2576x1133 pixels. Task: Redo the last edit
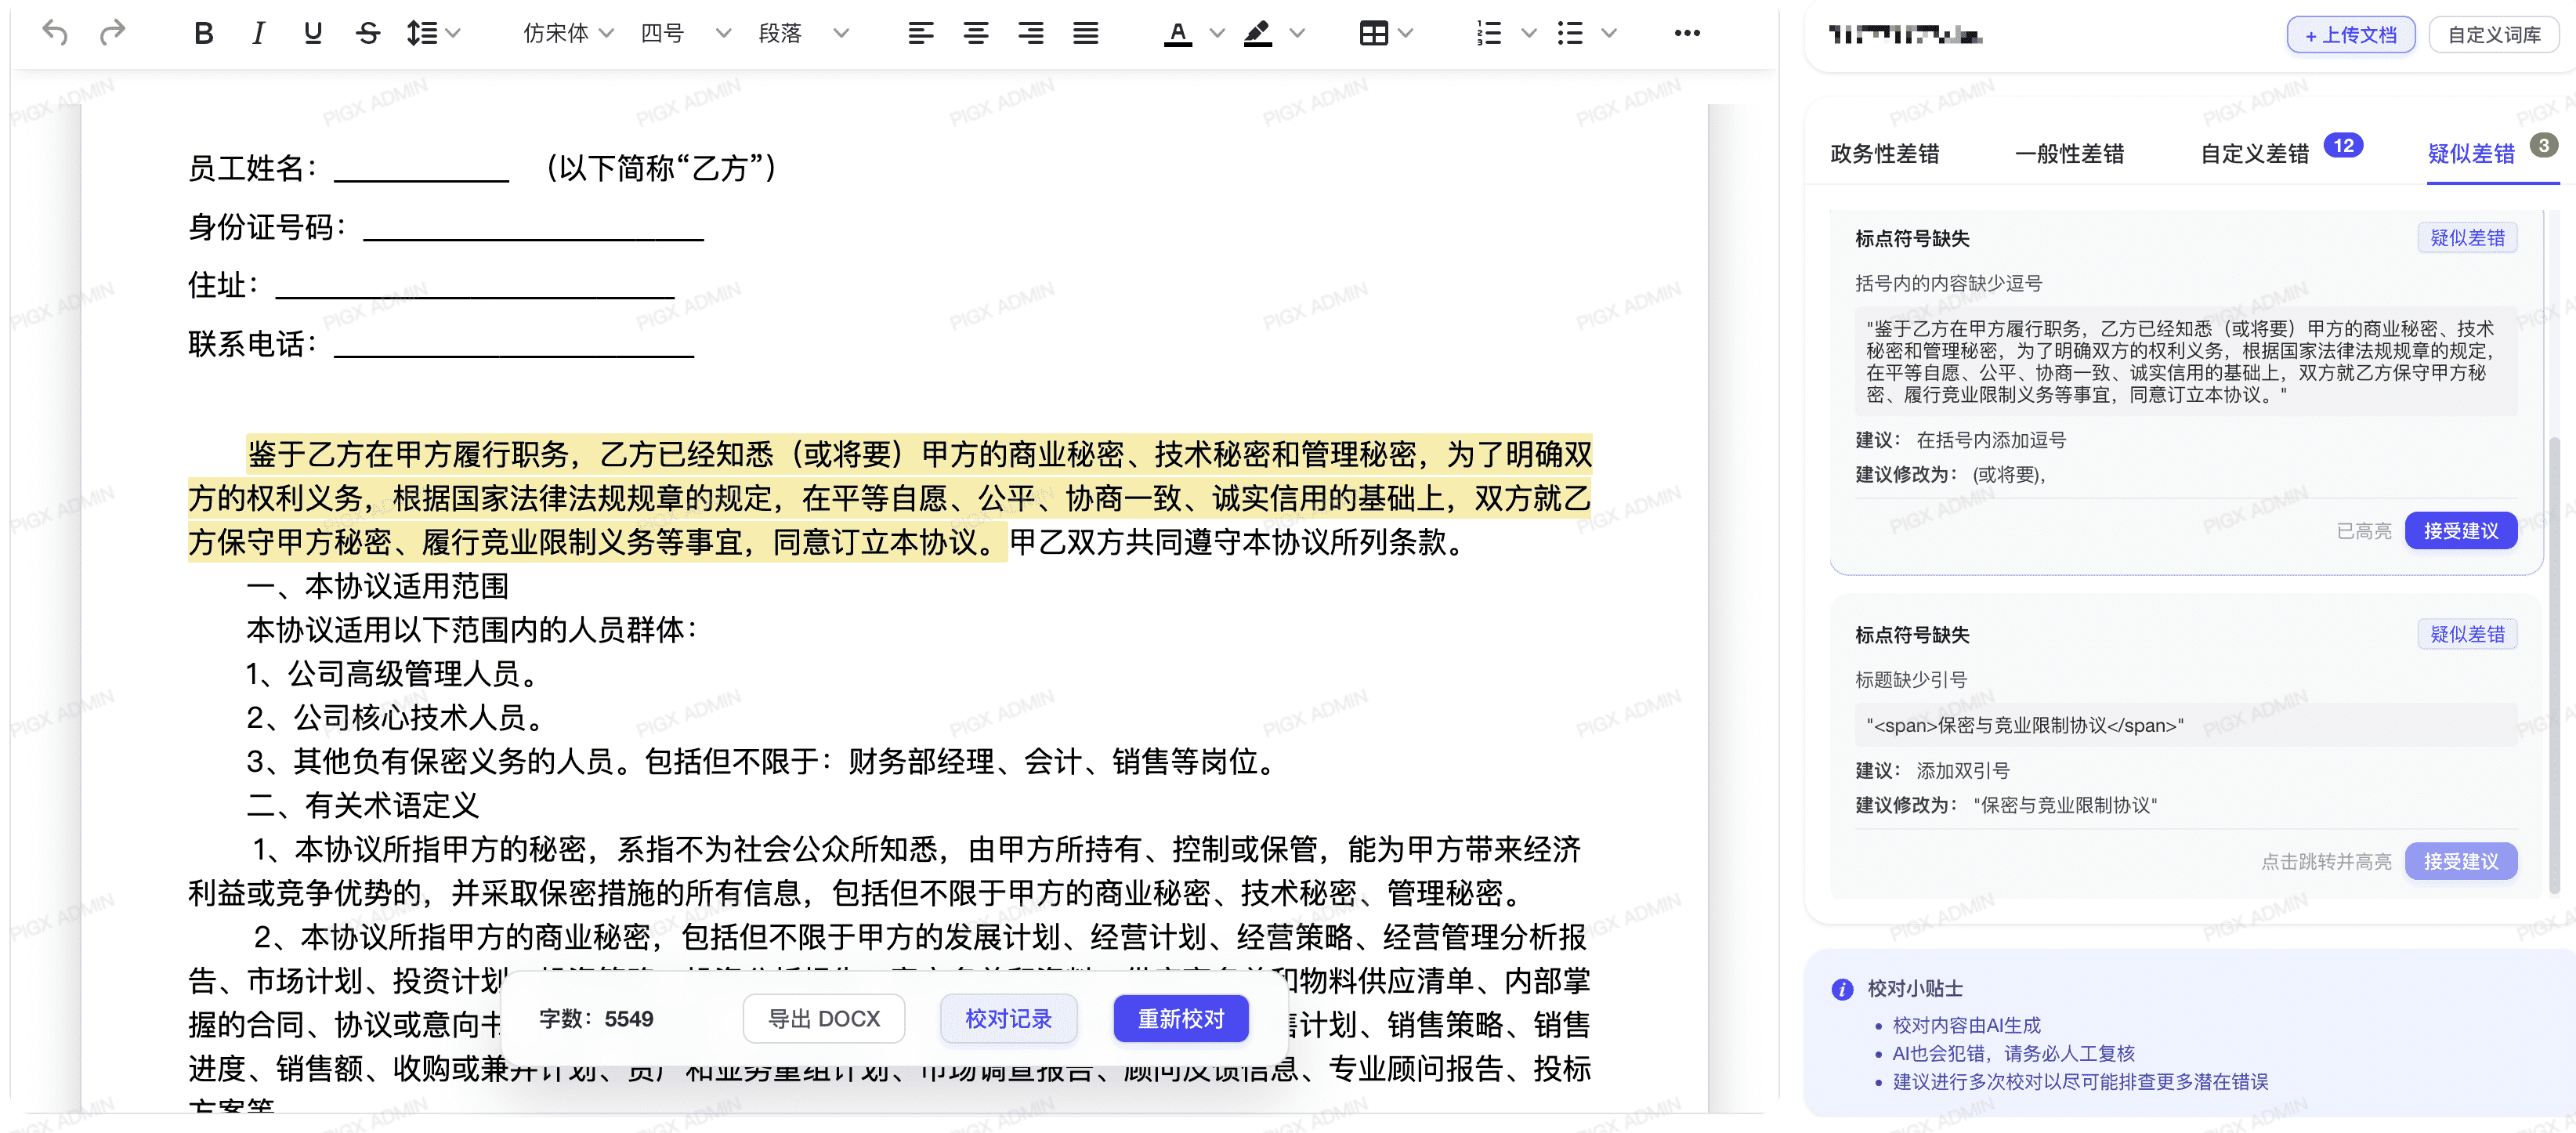coord(113,33)
